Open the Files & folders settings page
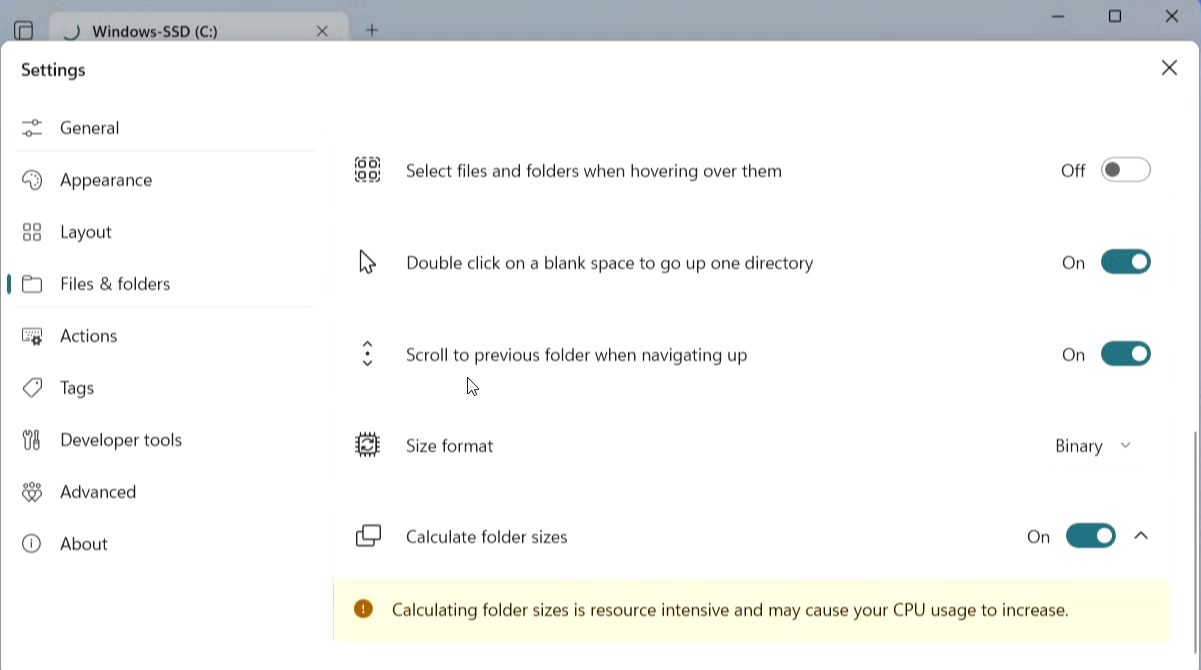Screen dimensions: 1201x670 click(115, 284)
